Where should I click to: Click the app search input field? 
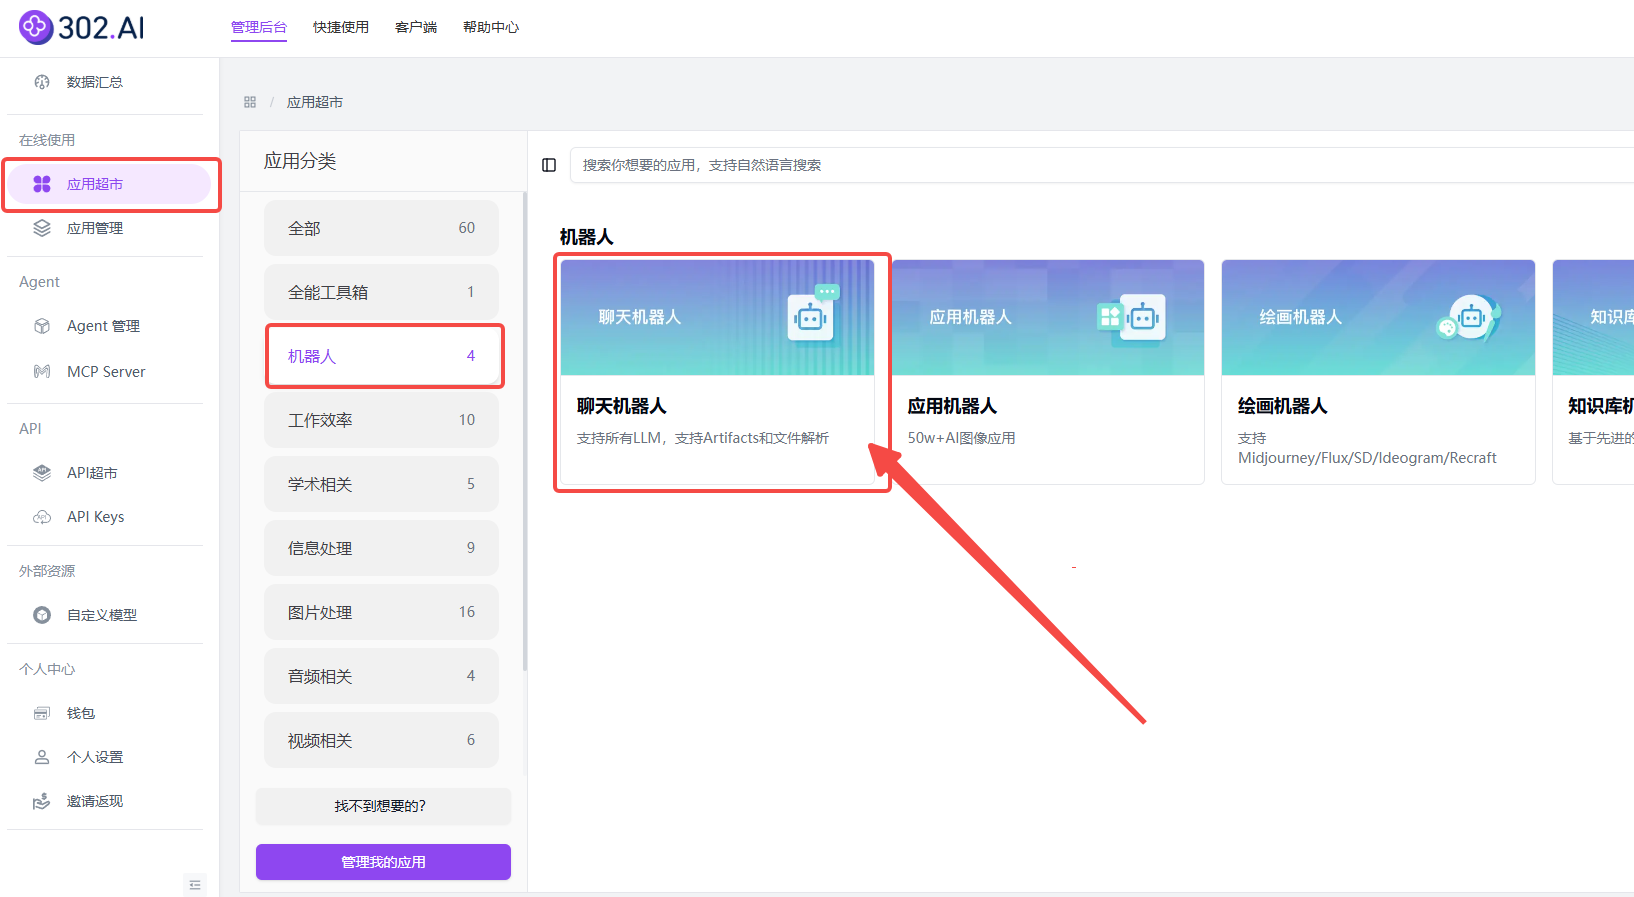point(1101,165)
